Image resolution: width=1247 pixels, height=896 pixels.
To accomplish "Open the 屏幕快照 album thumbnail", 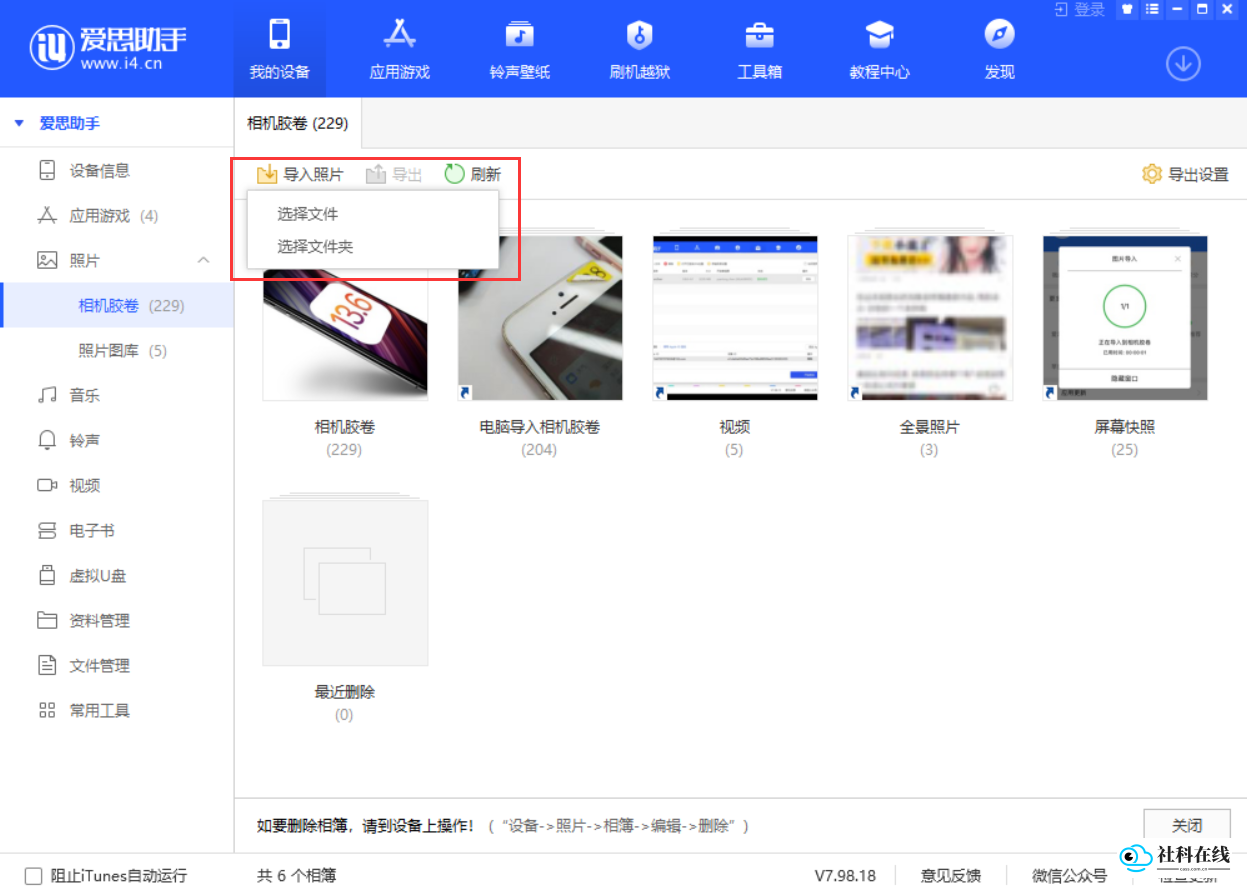I will [x=1125, y=318].
